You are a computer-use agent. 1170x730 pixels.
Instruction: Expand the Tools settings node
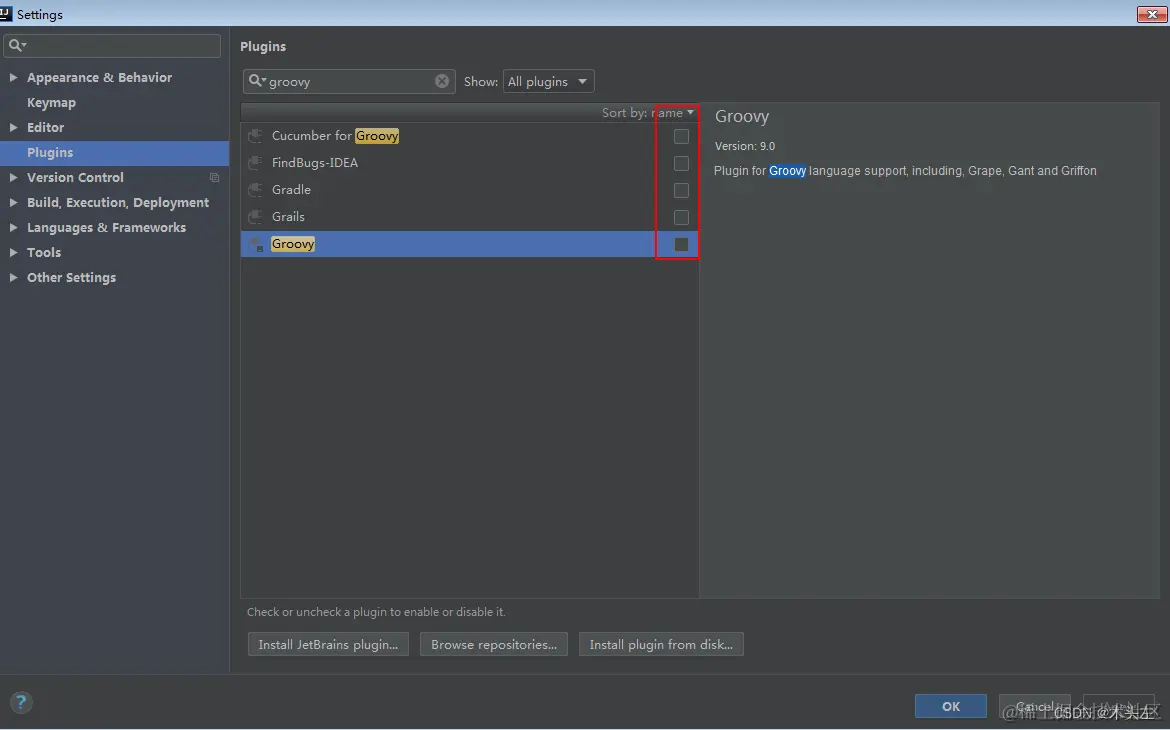[13, 252]
